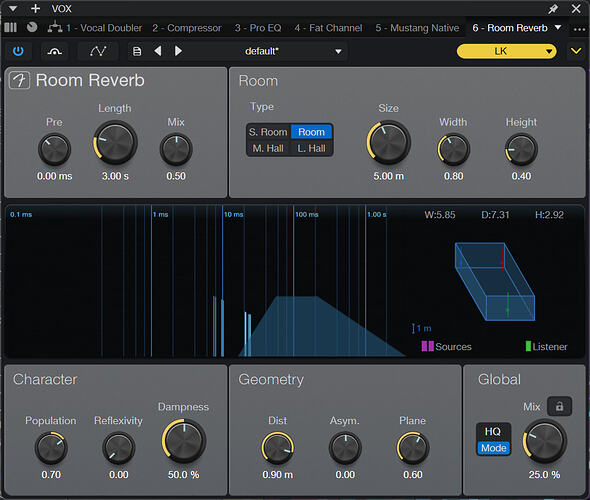This screenshot has height=500, width=590.
Task: Go to next preset arrow
Action: (178, 51)
